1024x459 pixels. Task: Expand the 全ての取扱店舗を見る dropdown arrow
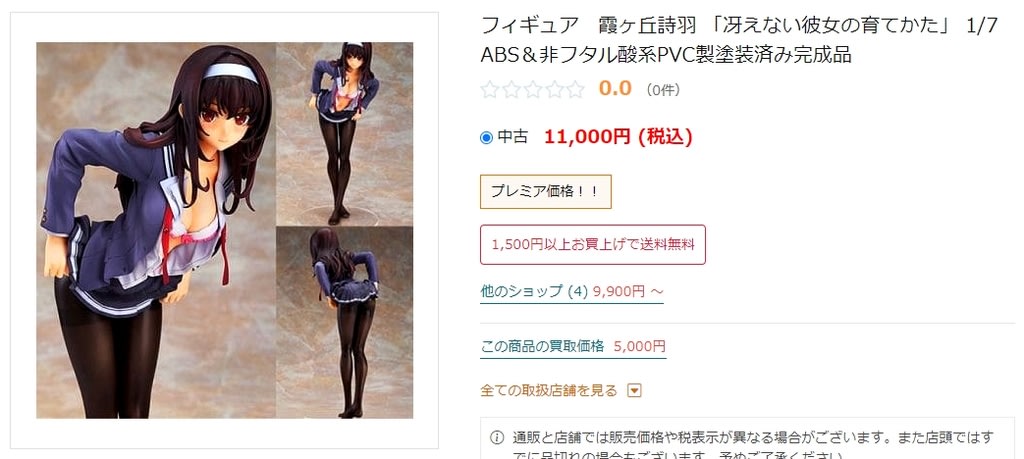tap(634, 391)
